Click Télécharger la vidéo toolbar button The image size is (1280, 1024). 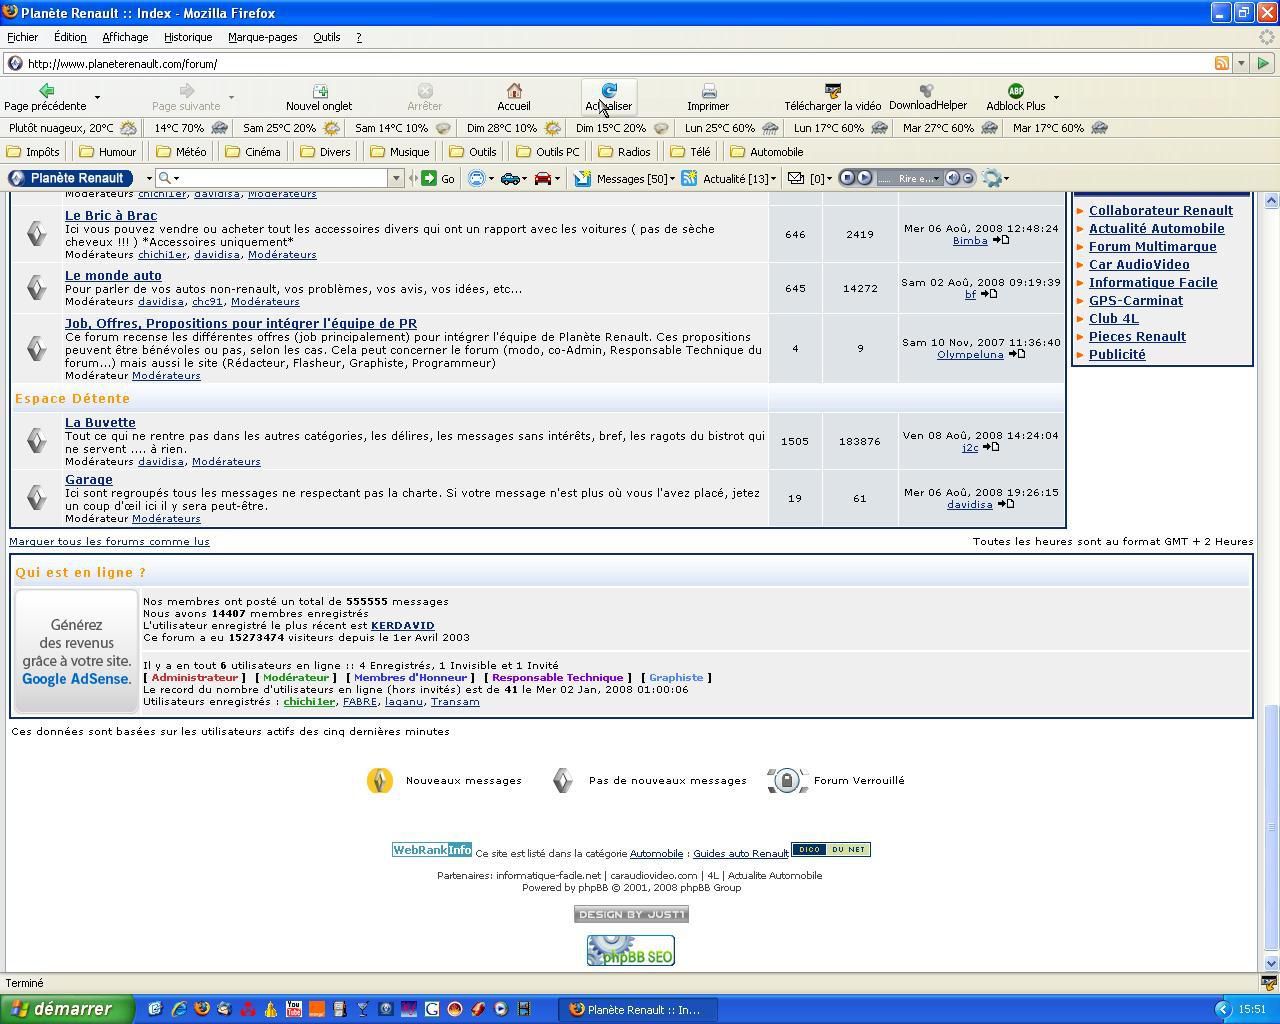(x=832, y=97)
